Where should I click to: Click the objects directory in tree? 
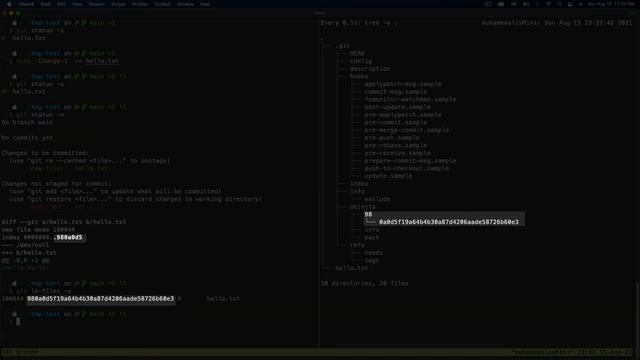(x=362, y=207)
